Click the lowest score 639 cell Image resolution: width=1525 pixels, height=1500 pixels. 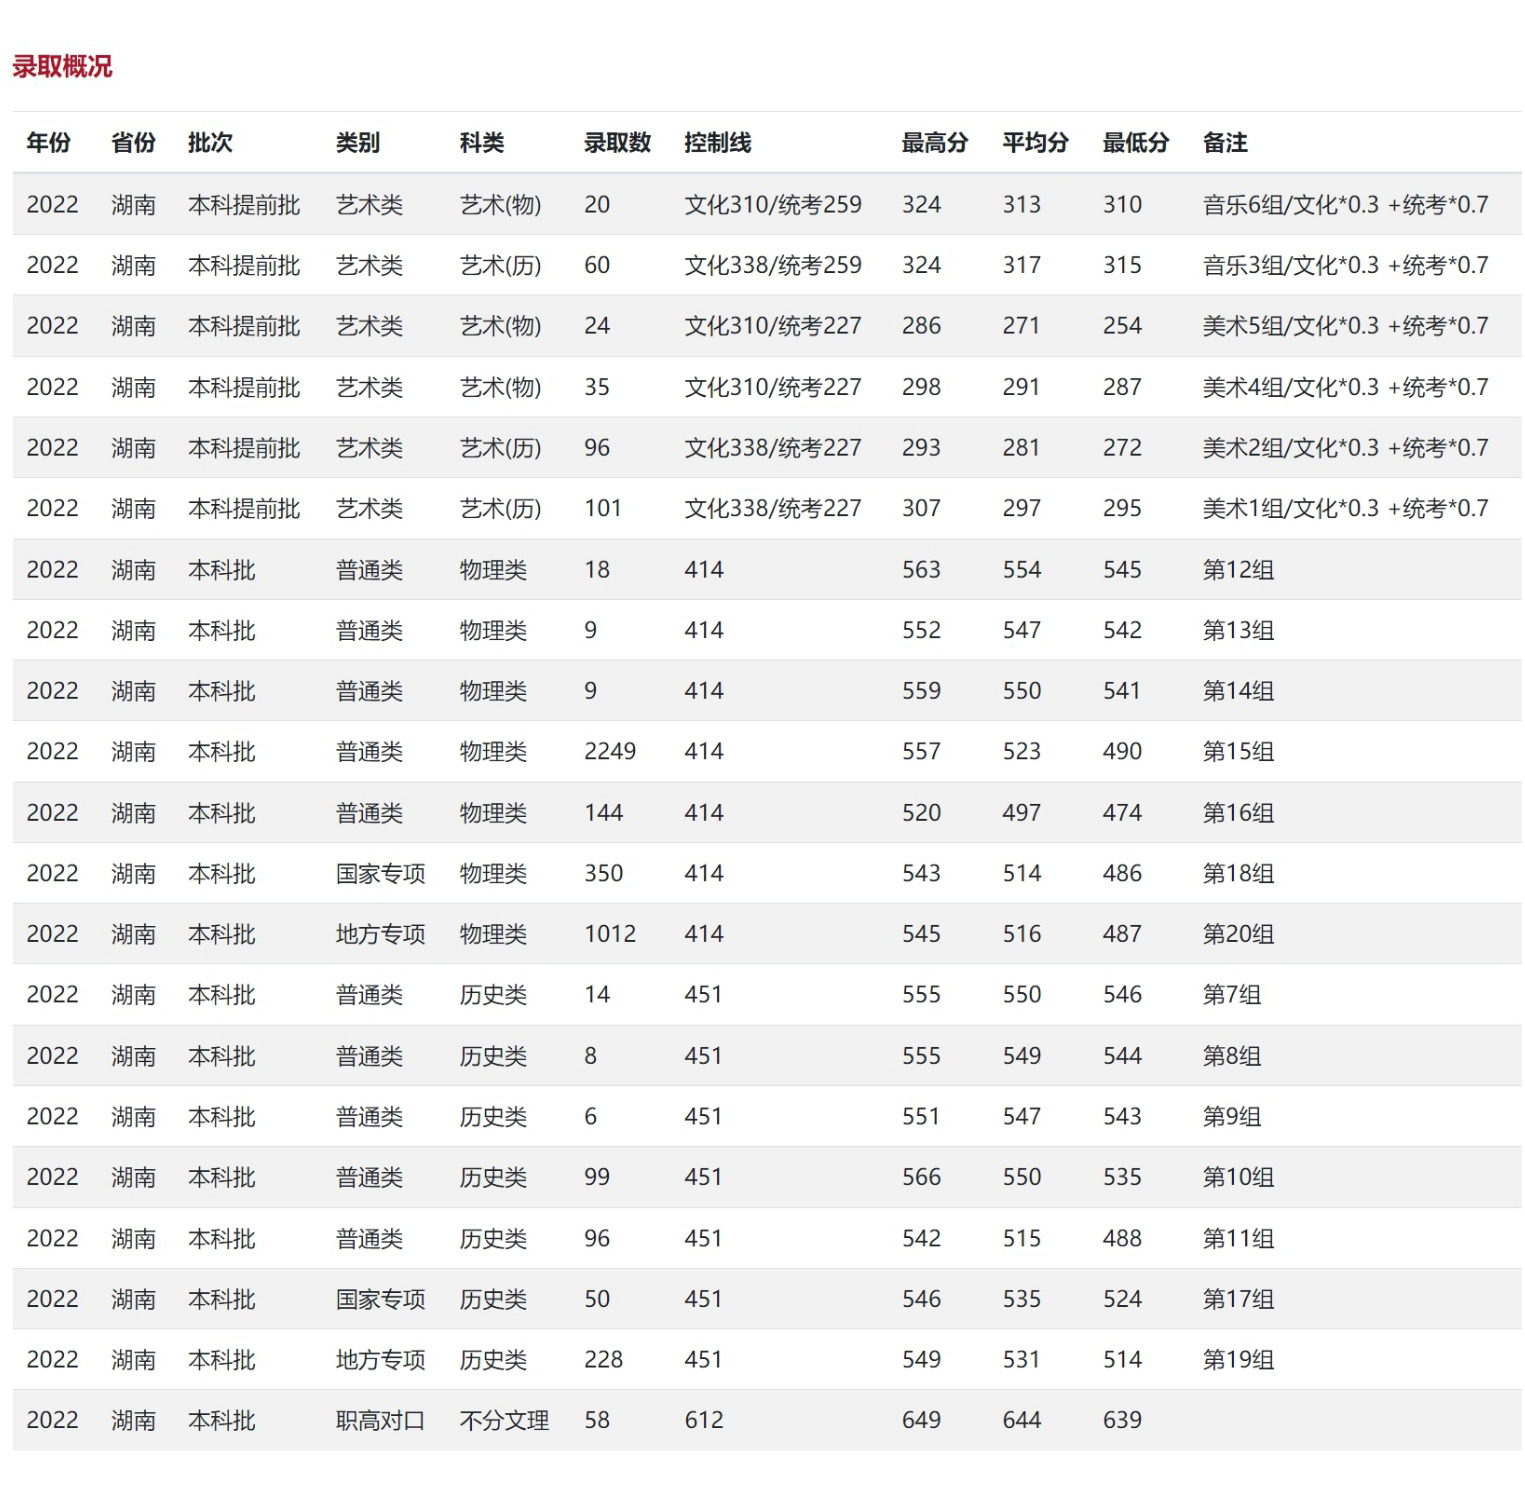(x=1122, y=1420)
